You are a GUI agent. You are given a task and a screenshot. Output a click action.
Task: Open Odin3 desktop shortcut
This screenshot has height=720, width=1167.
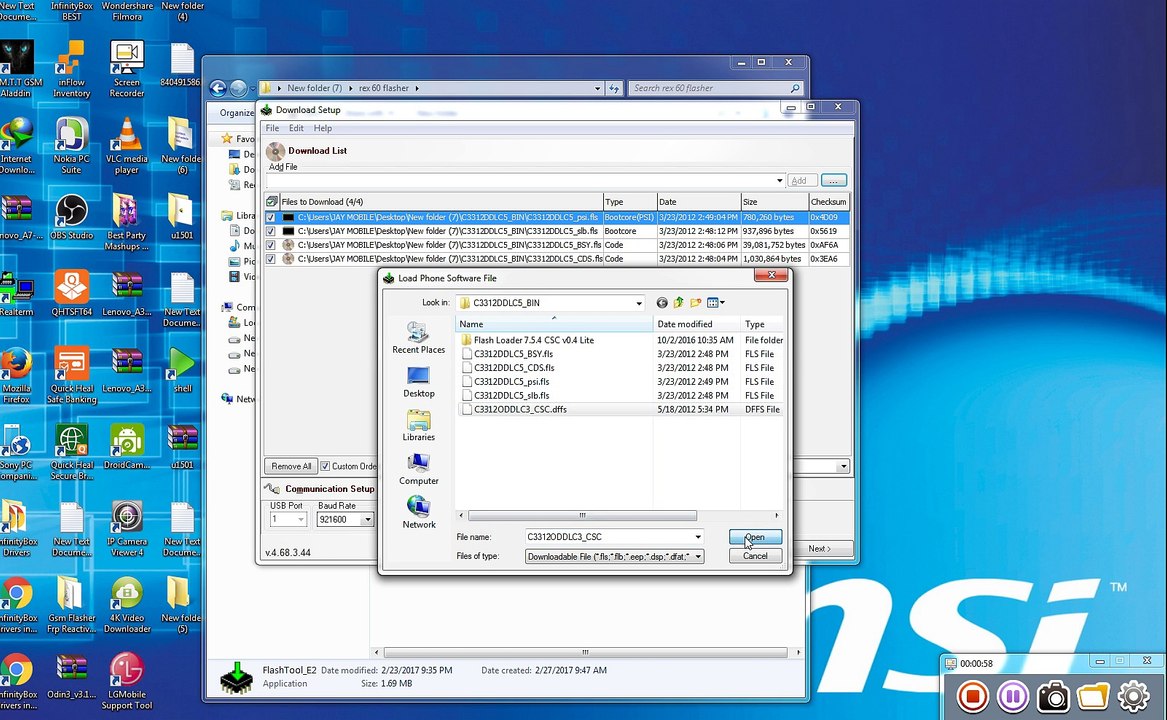[x=71, y=677]
